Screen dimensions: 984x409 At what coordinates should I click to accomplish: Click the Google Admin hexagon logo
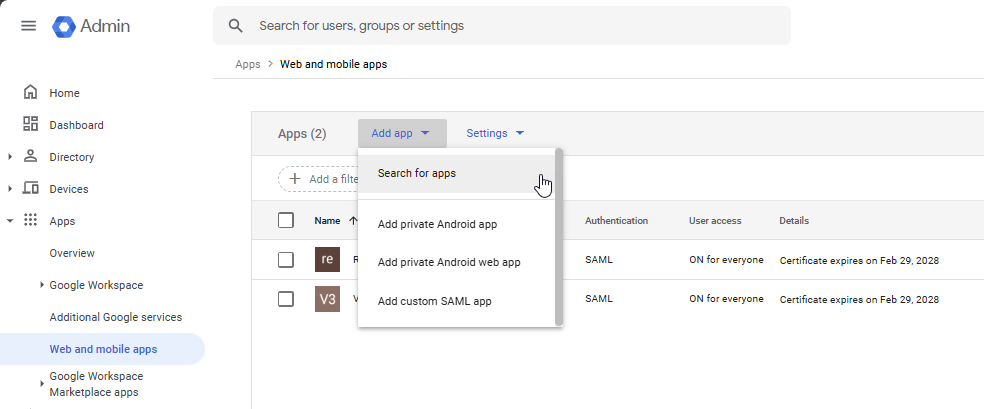point(63,26)
